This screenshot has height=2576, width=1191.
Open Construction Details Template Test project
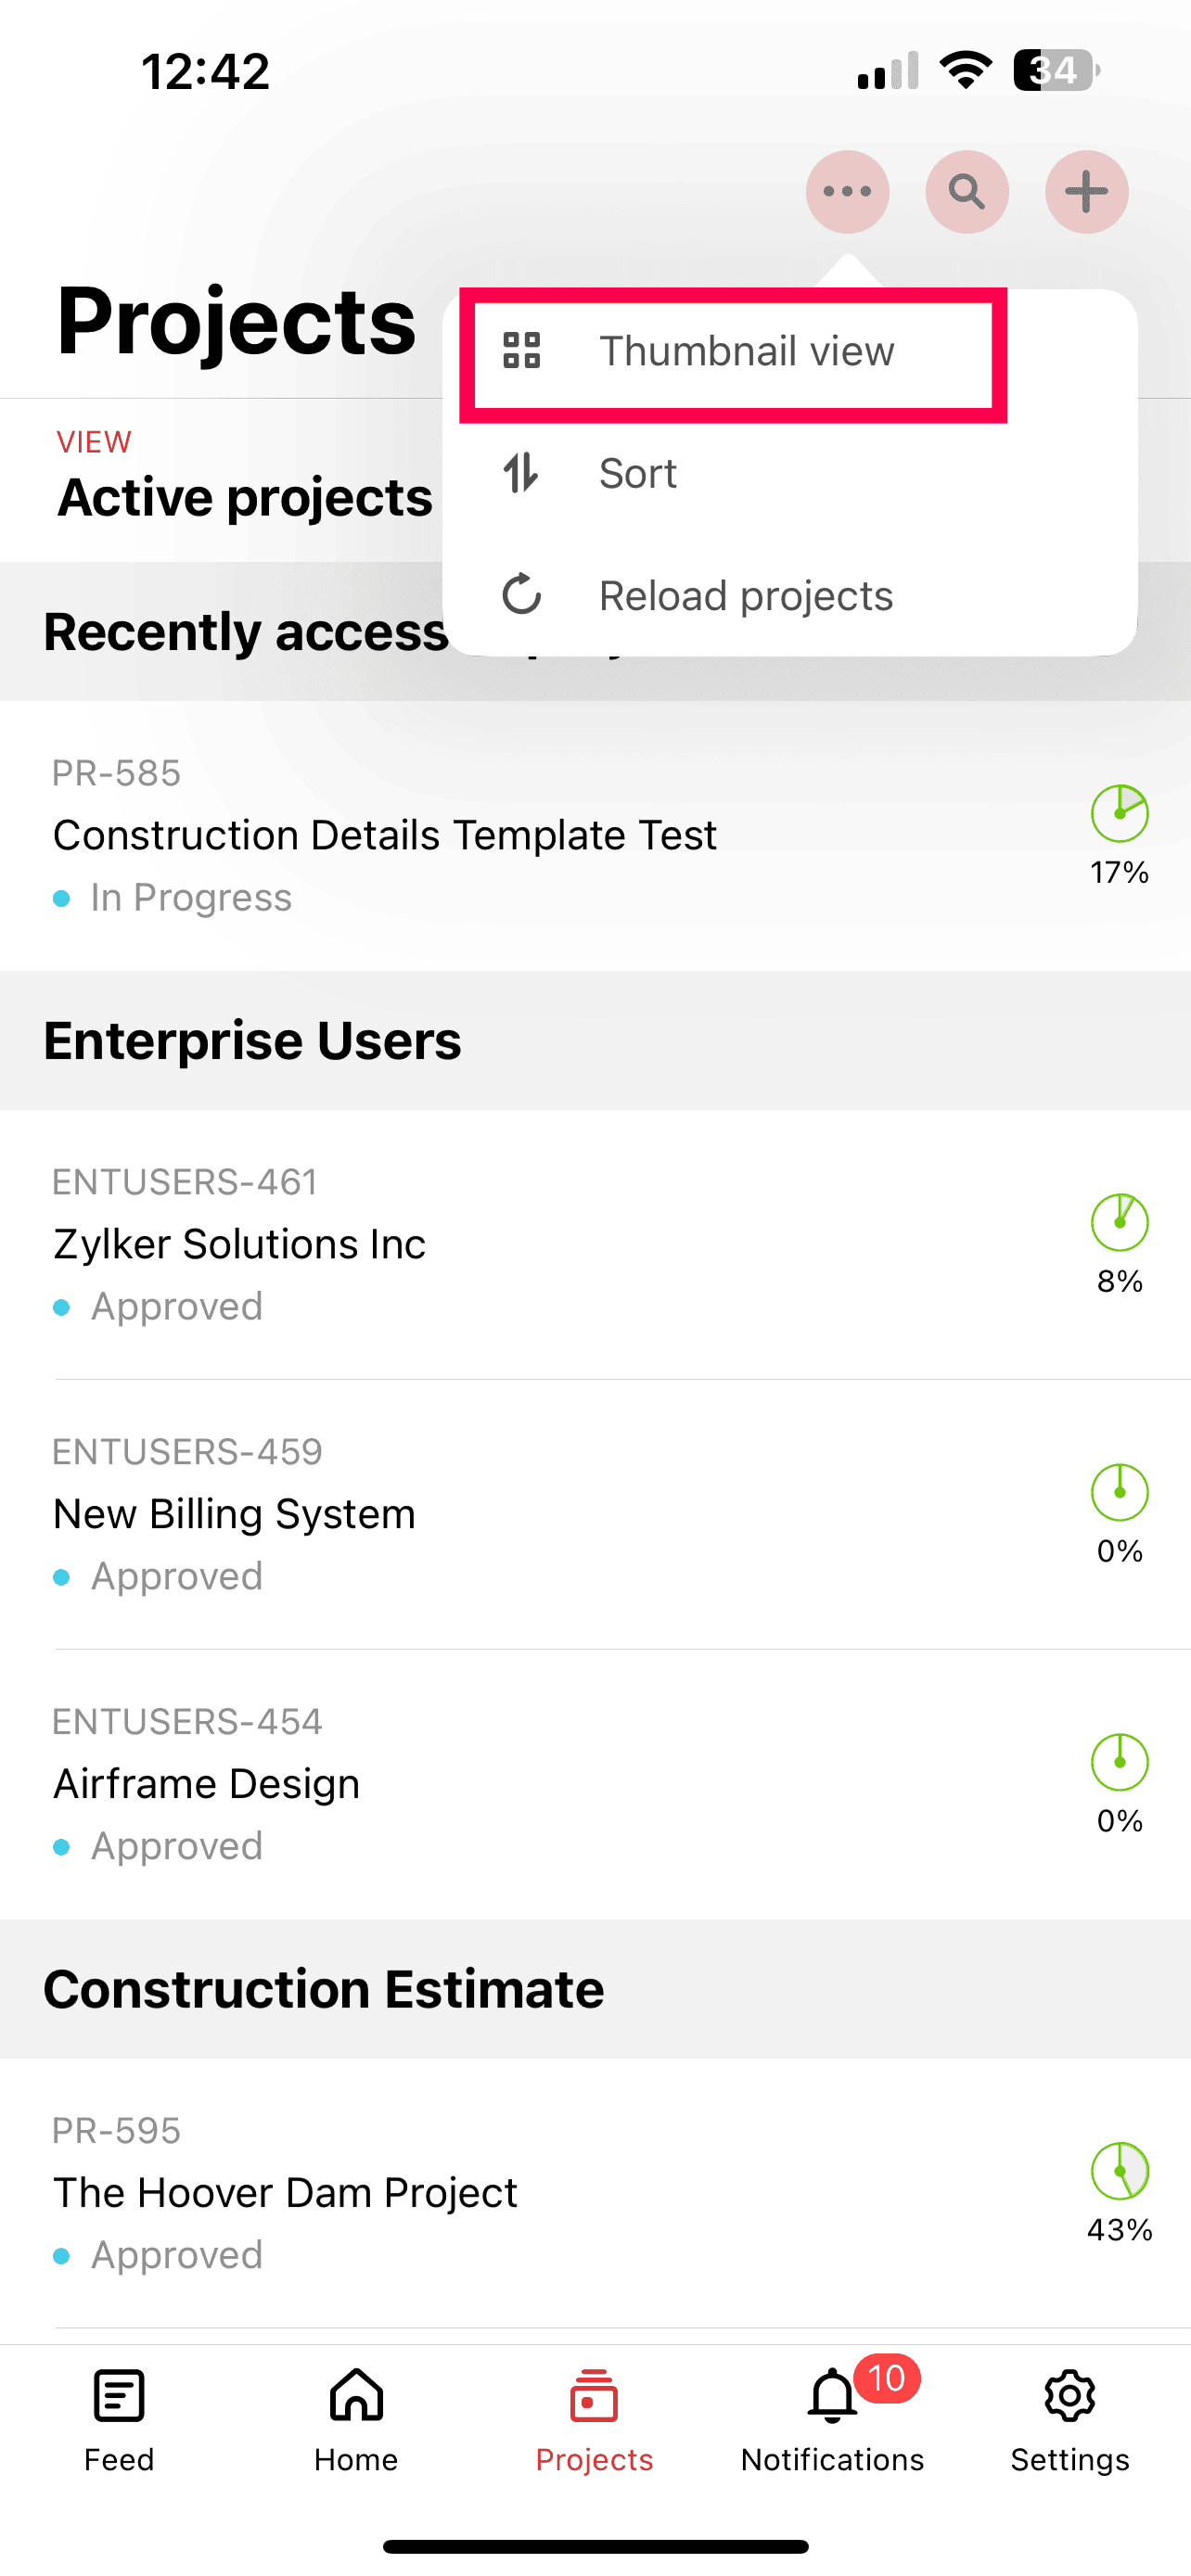[385, 835]
